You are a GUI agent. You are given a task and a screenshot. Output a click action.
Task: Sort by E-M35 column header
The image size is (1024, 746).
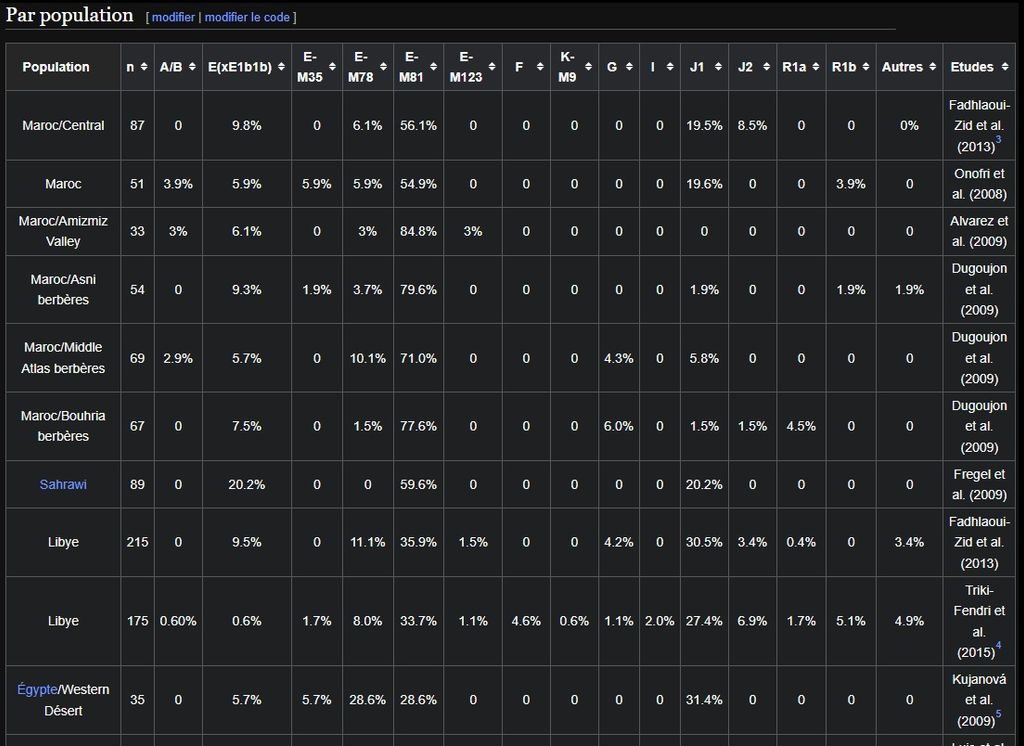coord(316,67)
